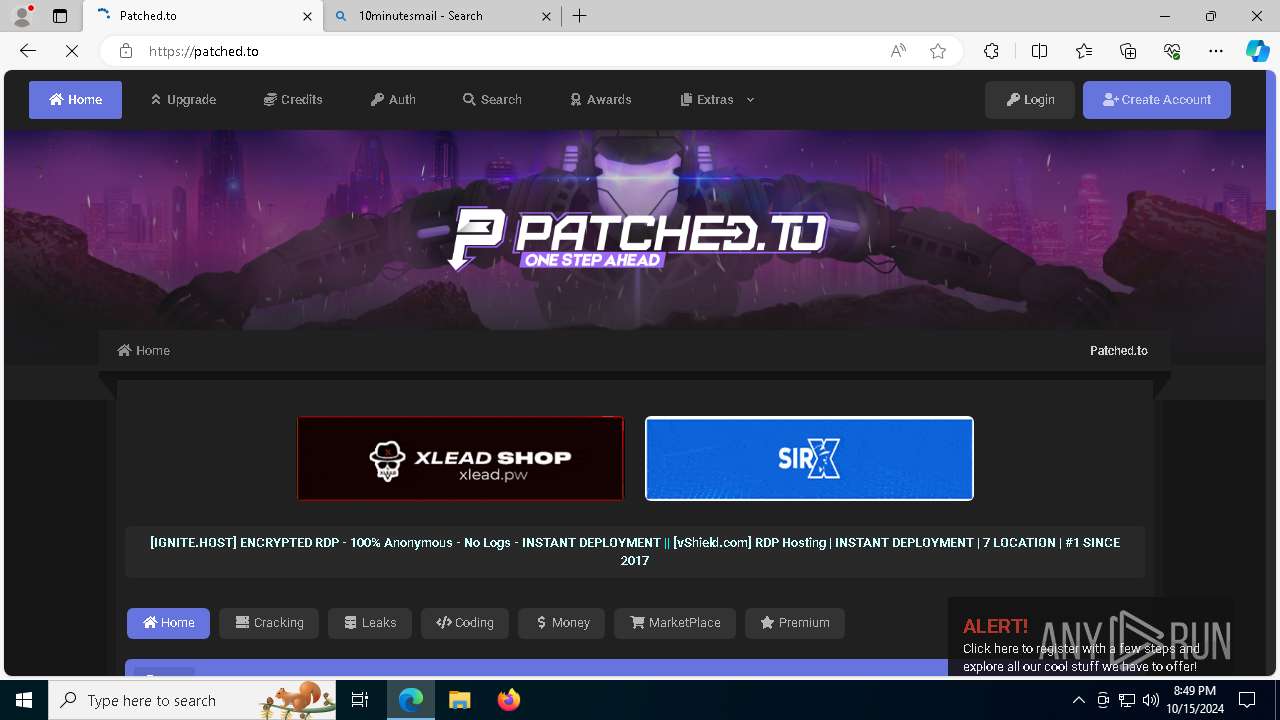Open the network status tray icon
Viewport: 1280px width, 720px height.
pyautogui.click(x=1127, y=700)
